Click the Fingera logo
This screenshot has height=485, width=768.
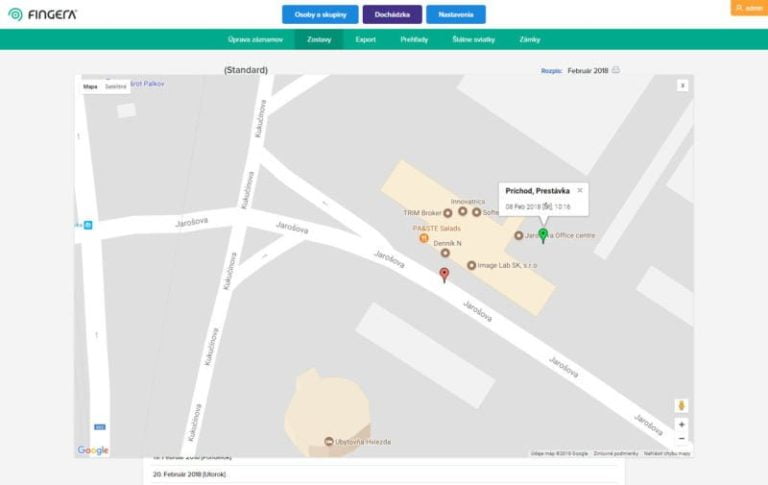[42, 15]
